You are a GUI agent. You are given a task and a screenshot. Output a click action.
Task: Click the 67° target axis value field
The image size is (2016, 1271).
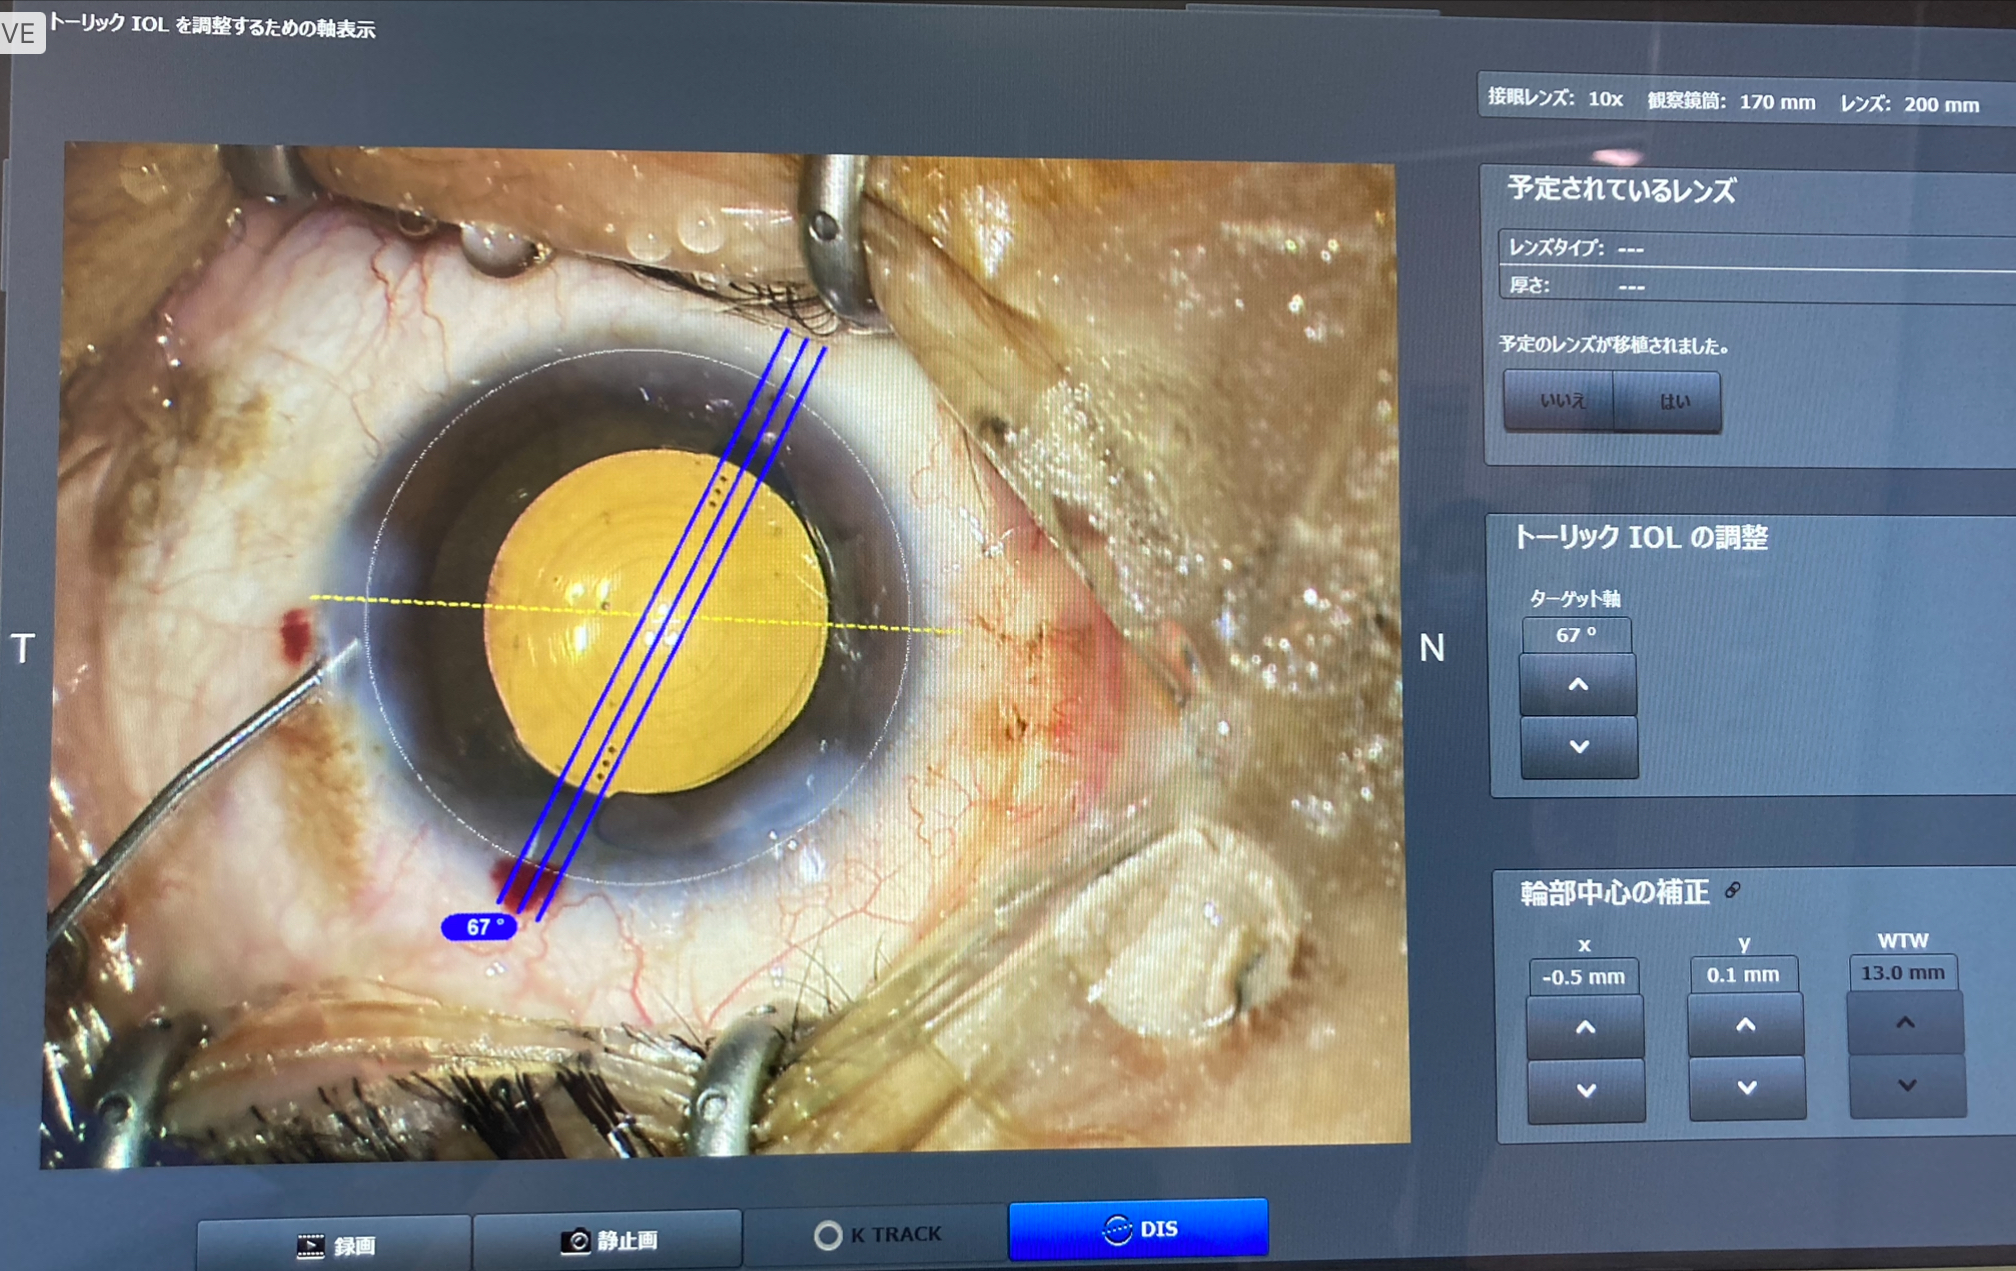pos(1577,635)
